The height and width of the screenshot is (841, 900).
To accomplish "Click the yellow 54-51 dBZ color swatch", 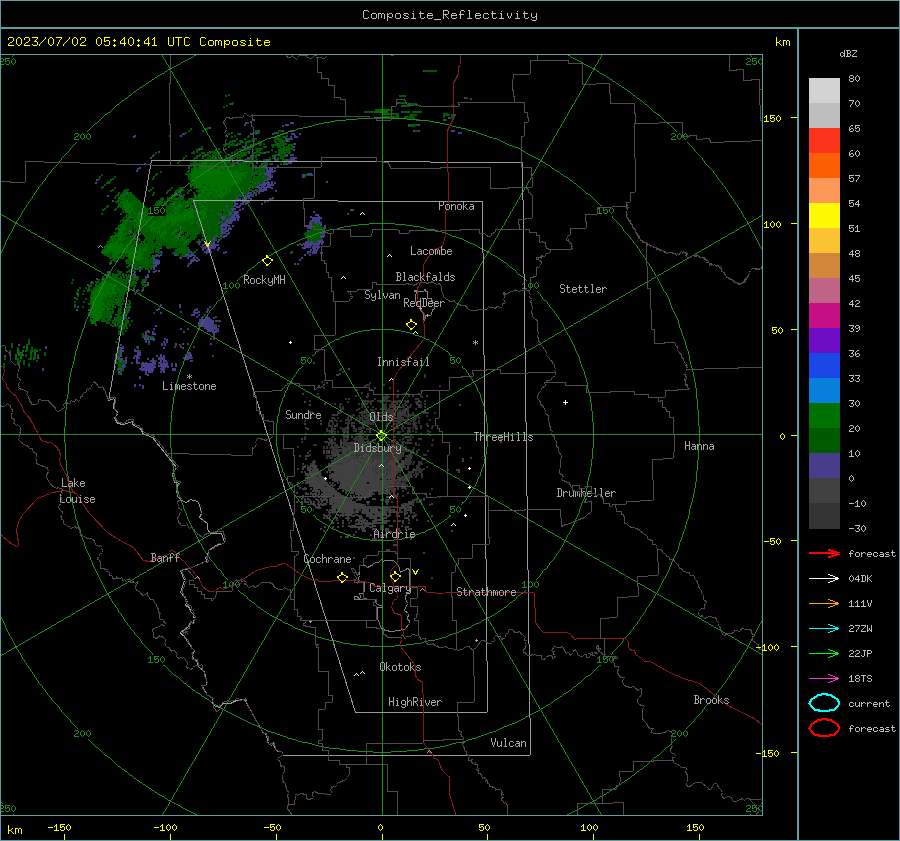I will (x=824, y=216).
